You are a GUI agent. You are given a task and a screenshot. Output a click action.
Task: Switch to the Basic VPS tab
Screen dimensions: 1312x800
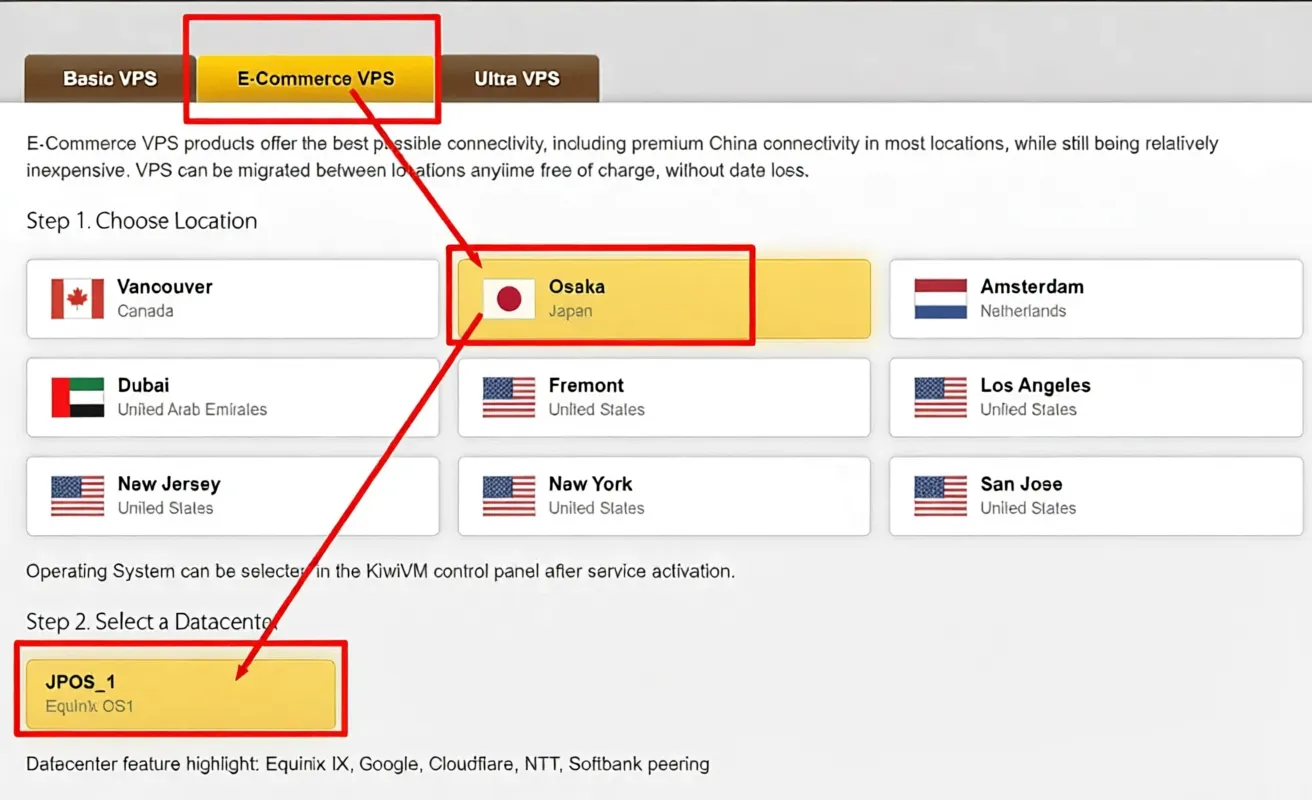pos(110,78)
